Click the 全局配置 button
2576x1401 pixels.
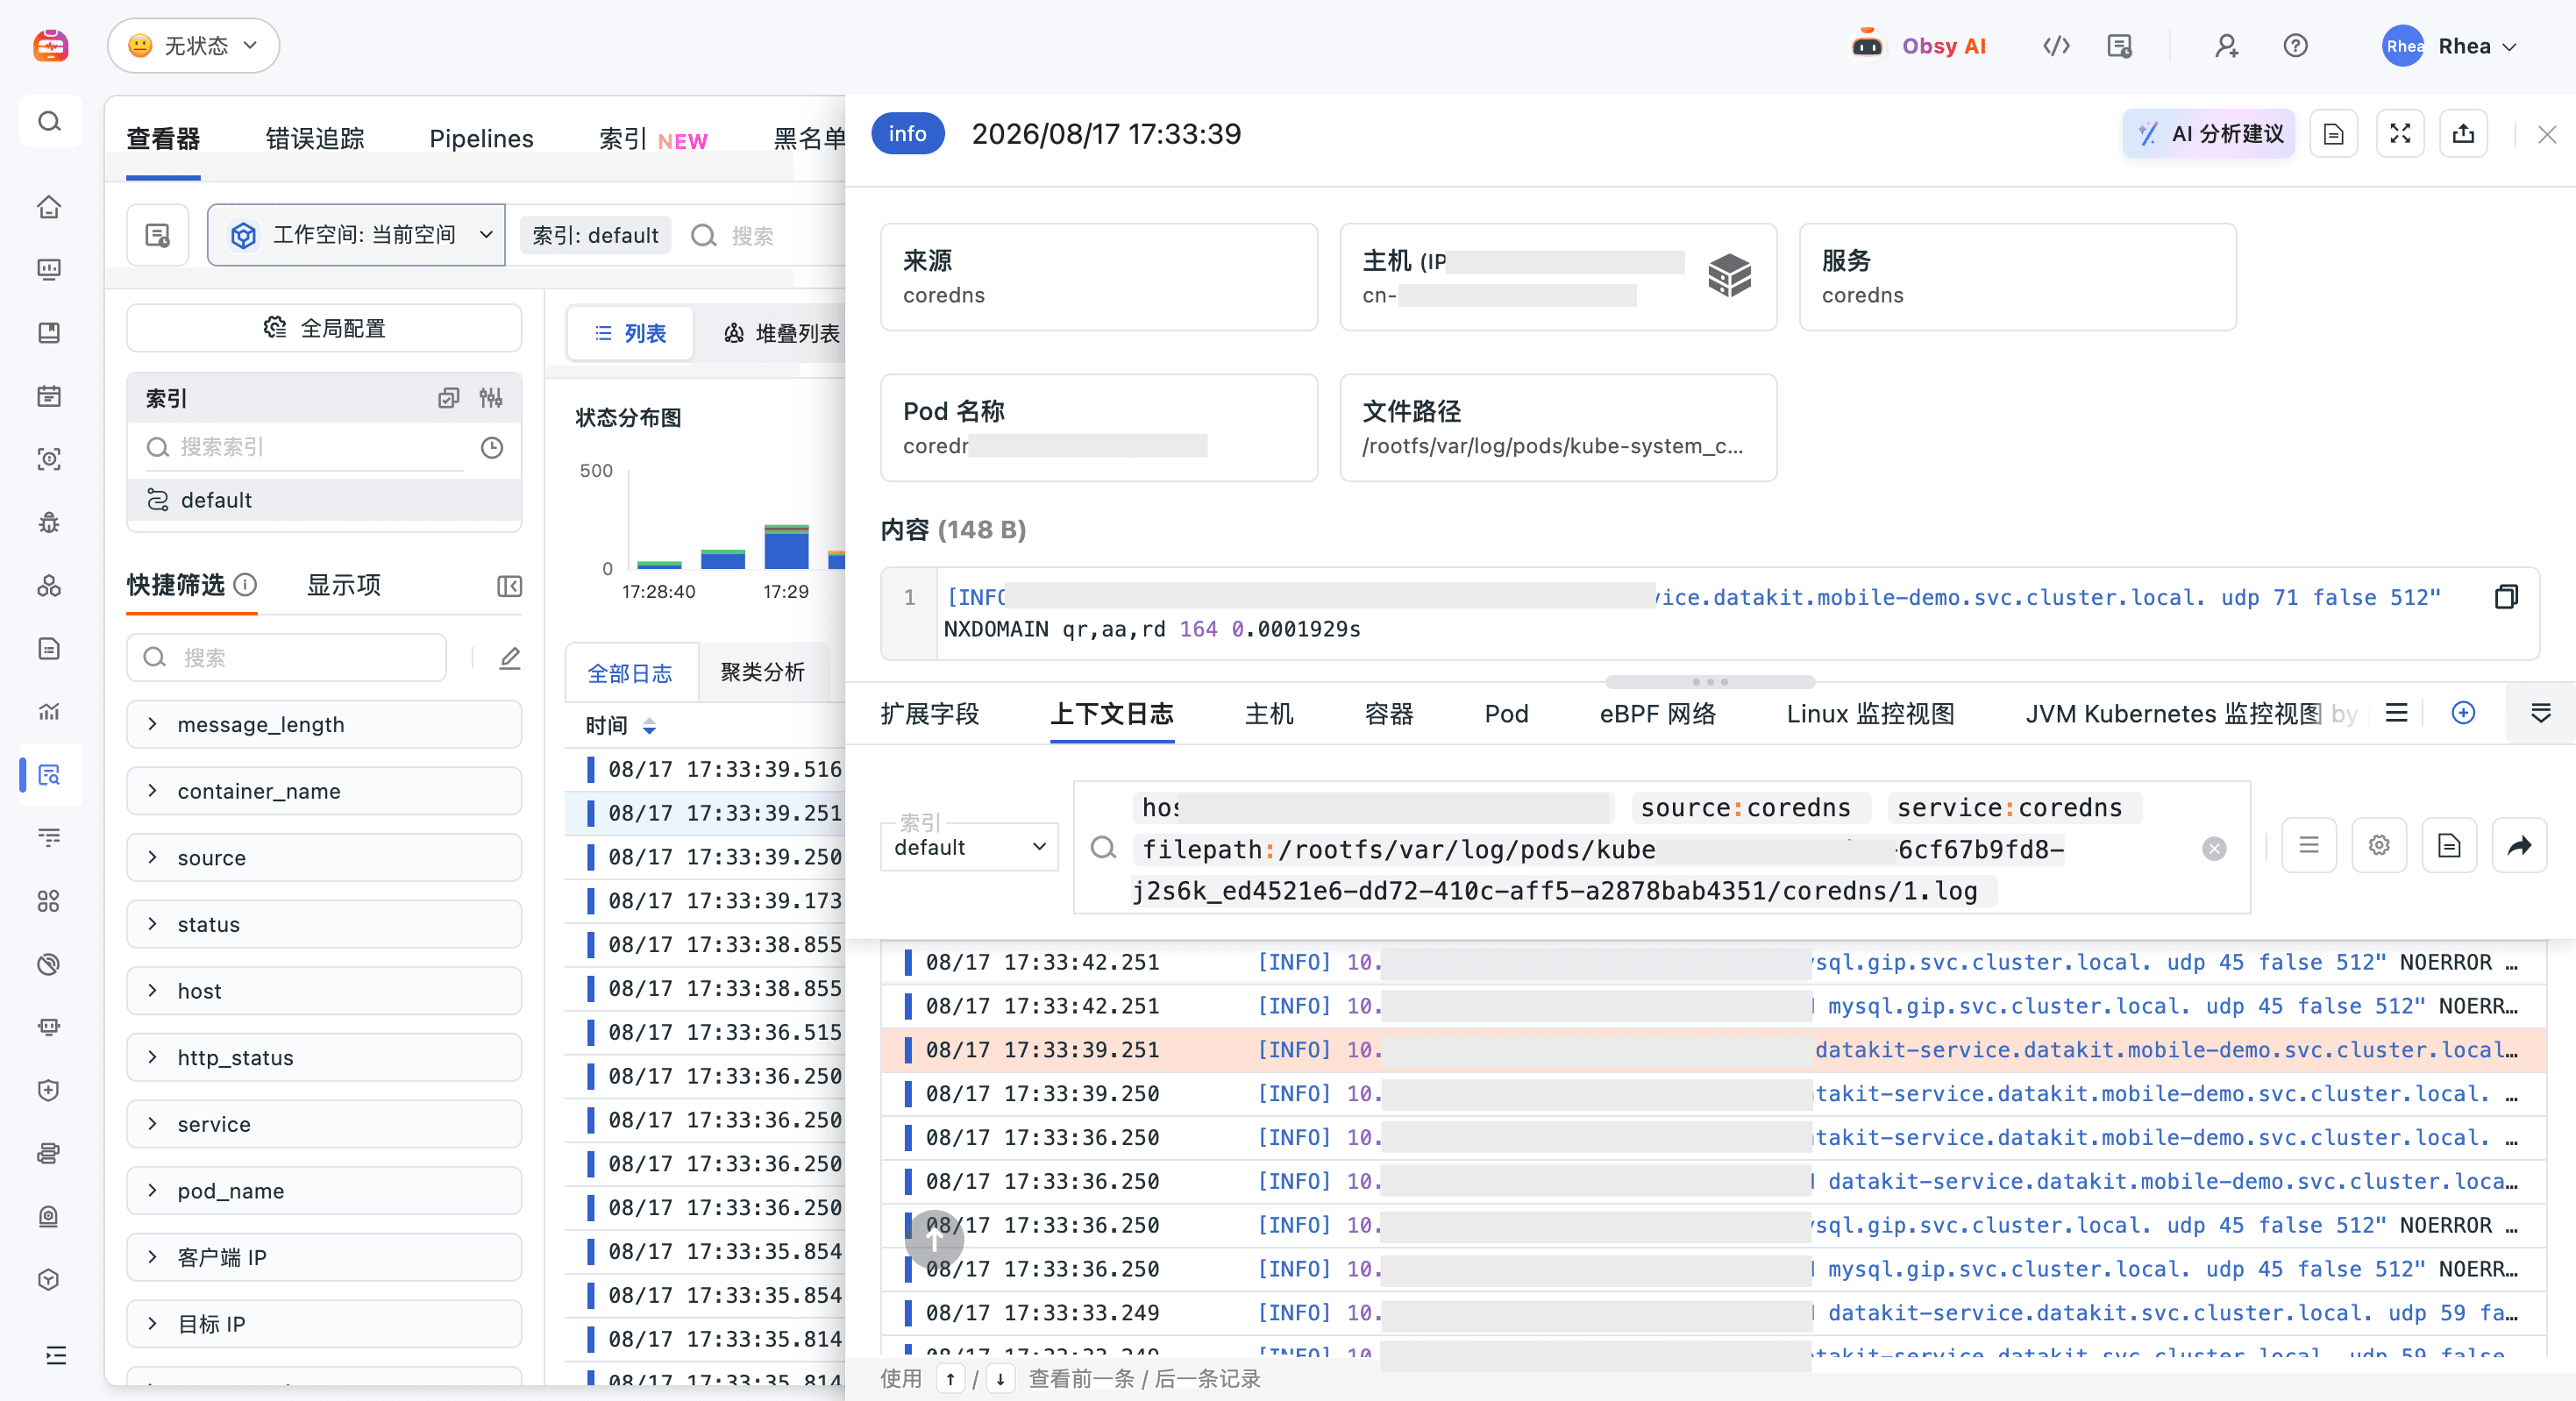[324, 328]
